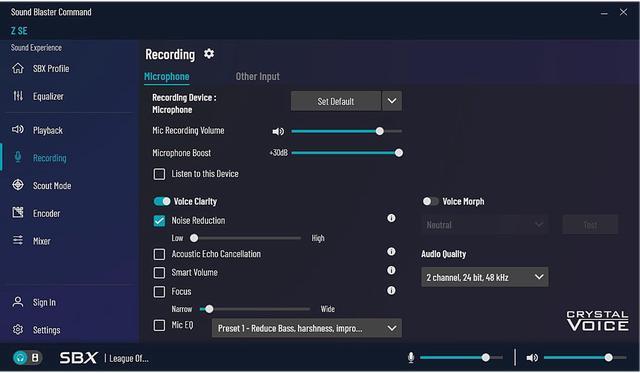Open the Voice Morph Neutral dropdown
Image resolution: width=640 pixels, height=373 pixels.
(484, 225)
